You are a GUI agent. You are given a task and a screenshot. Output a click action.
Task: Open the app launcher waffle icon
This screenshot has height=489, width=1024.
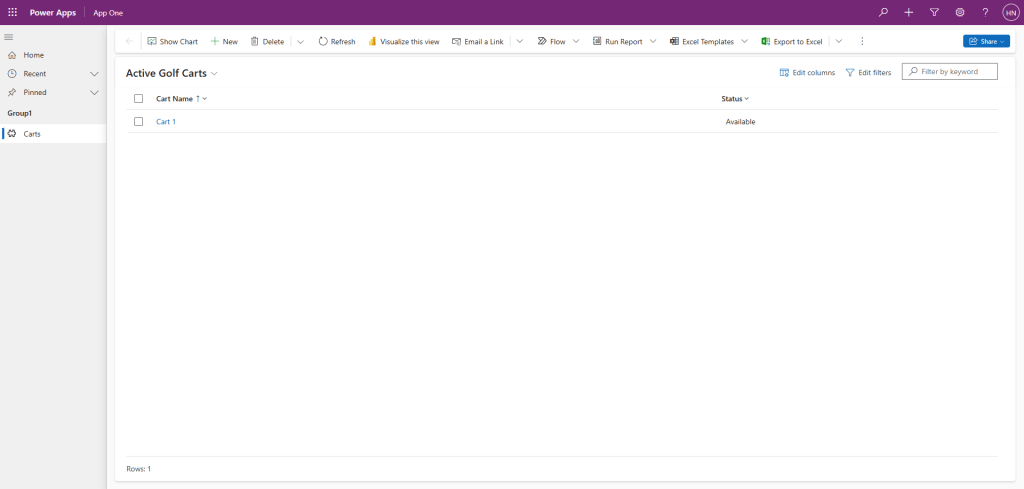[x=12, y=12]
